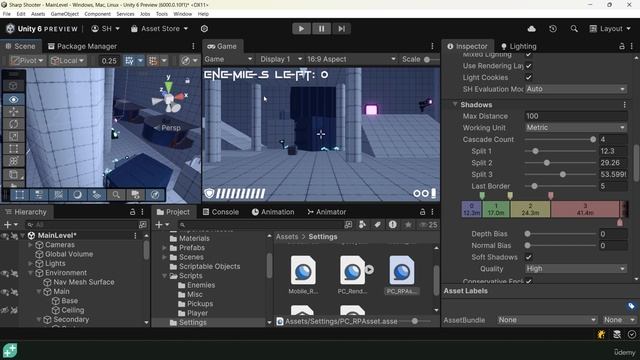Open the GameObject menu
This screenshot has width=640, height=360.
pyautogui.click(x=64, y=14)
